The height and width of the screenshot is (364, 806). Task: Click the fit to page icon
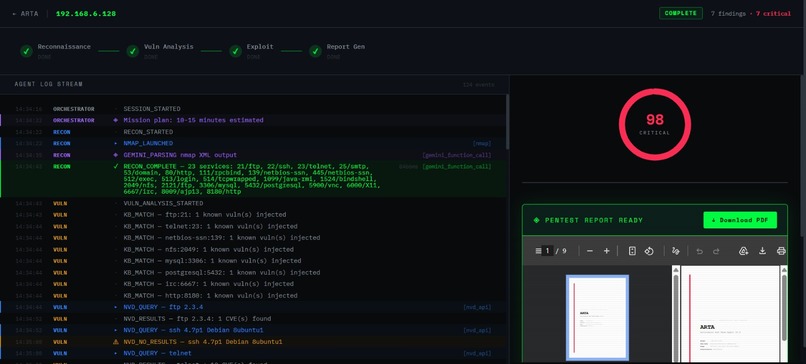(632, 251)
